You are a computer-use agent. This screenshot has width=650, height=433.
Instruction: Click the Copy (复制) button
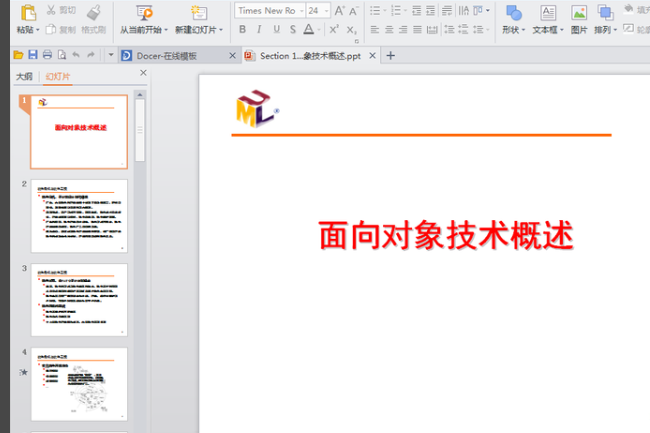[61, 29]
